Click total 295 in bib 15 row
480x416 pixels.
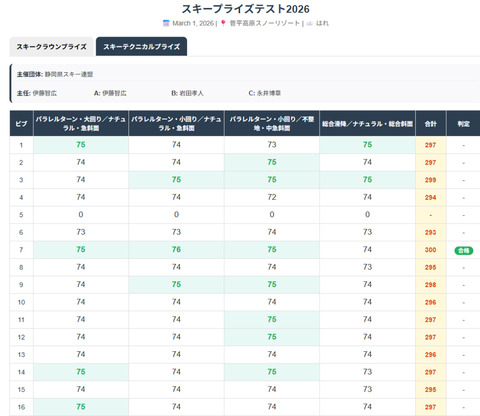coord(431,390)
